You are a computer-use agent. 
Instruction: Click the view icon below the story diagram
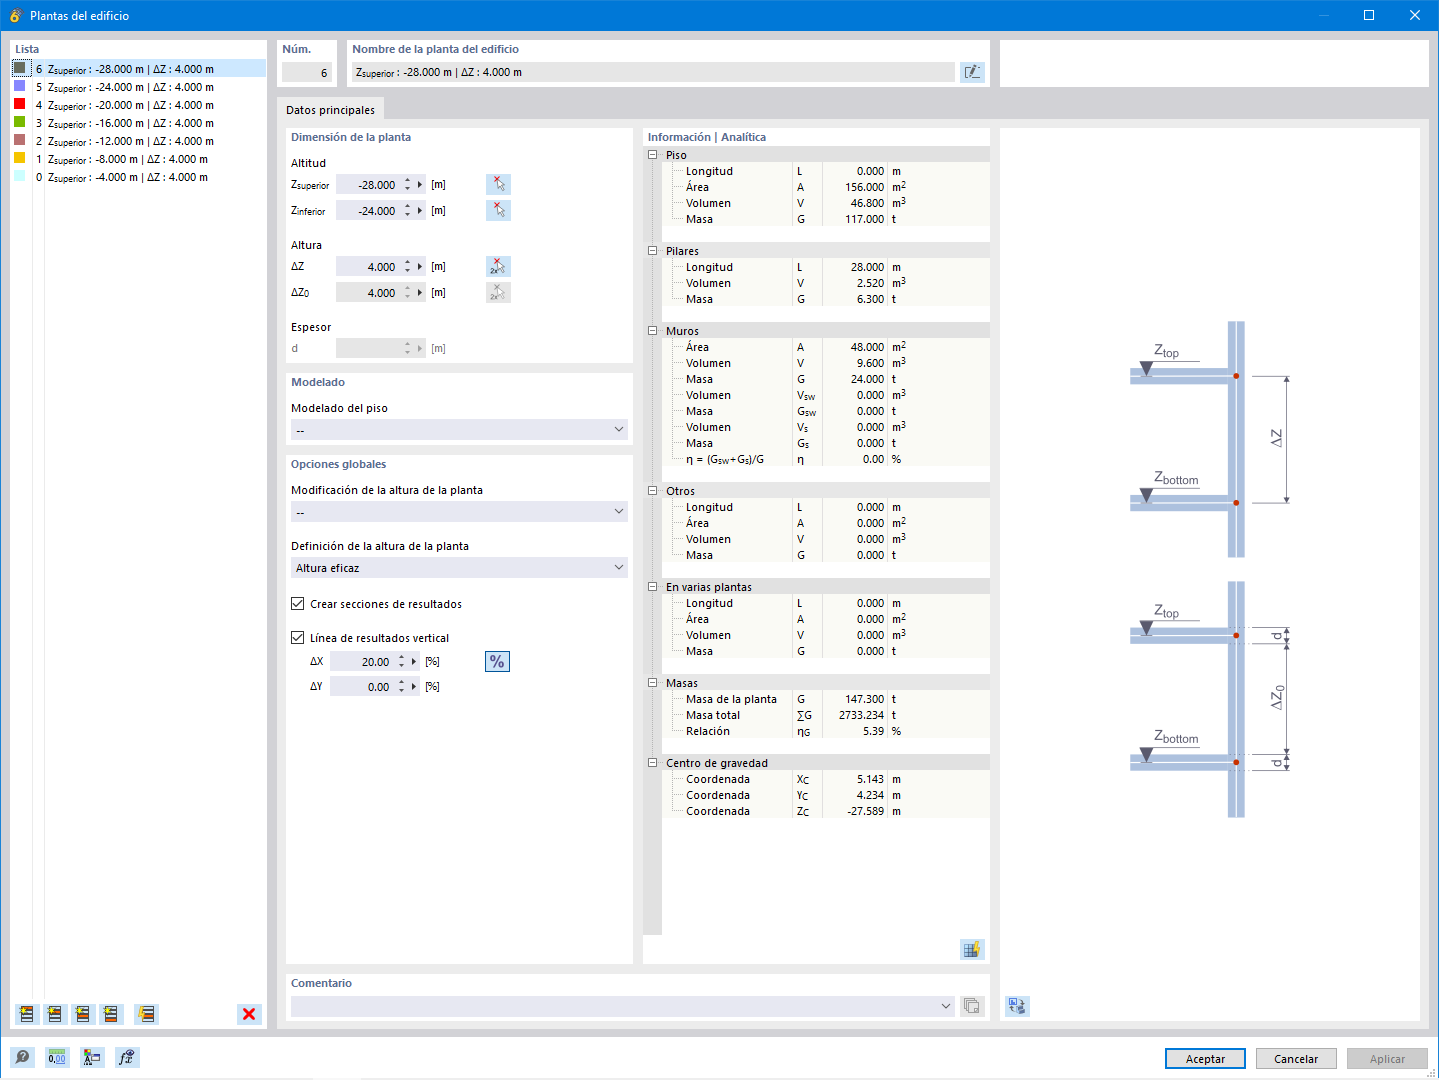coord(1017,1006)
